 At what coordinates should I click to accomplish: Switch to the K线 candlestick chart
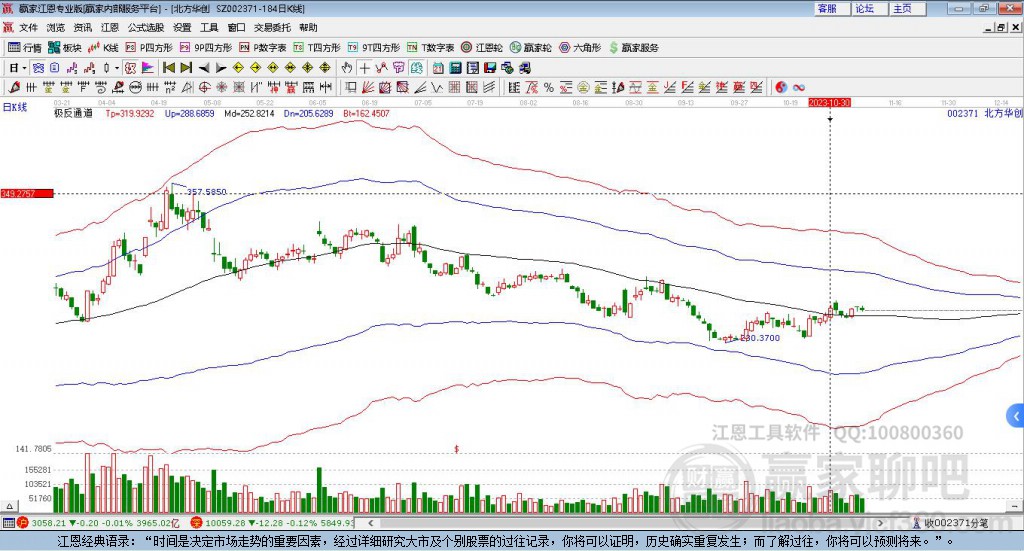point(103,48)
